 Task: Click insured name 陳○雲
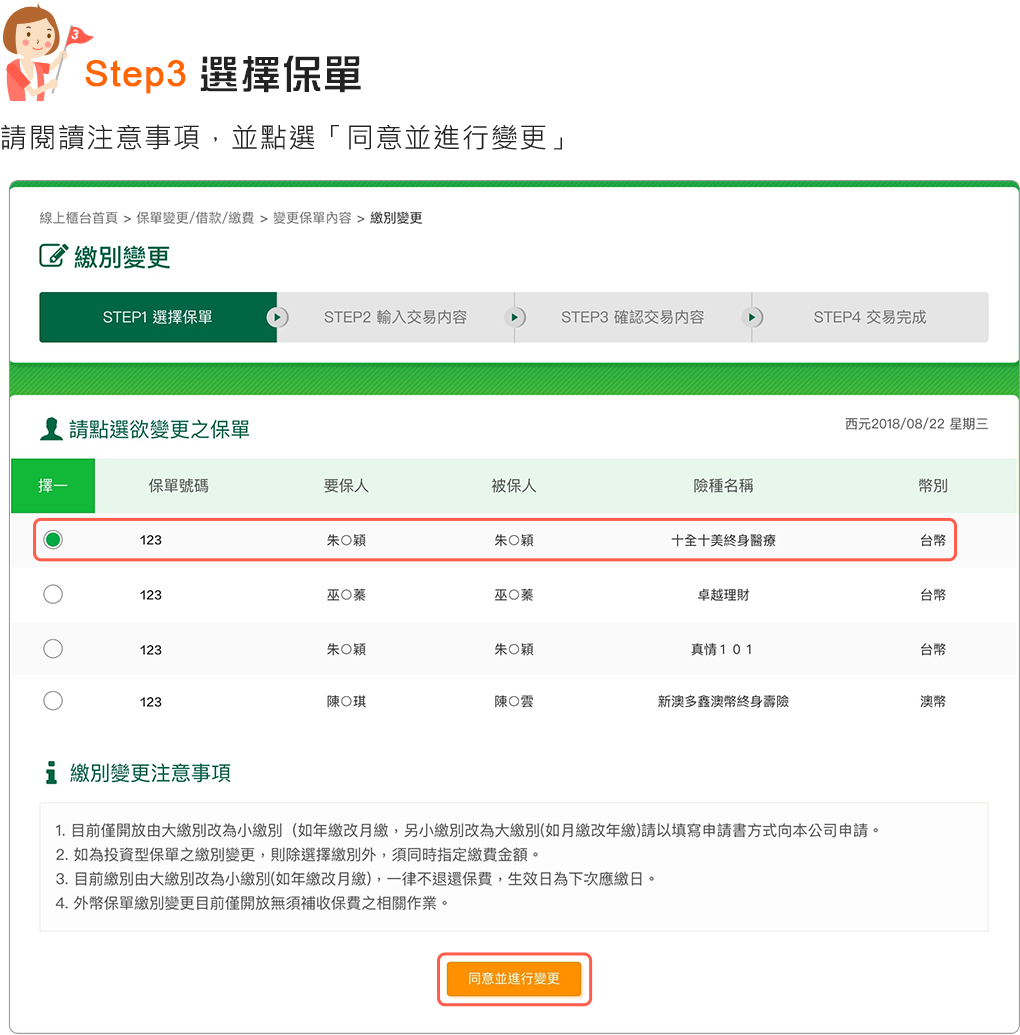[514, 702]
